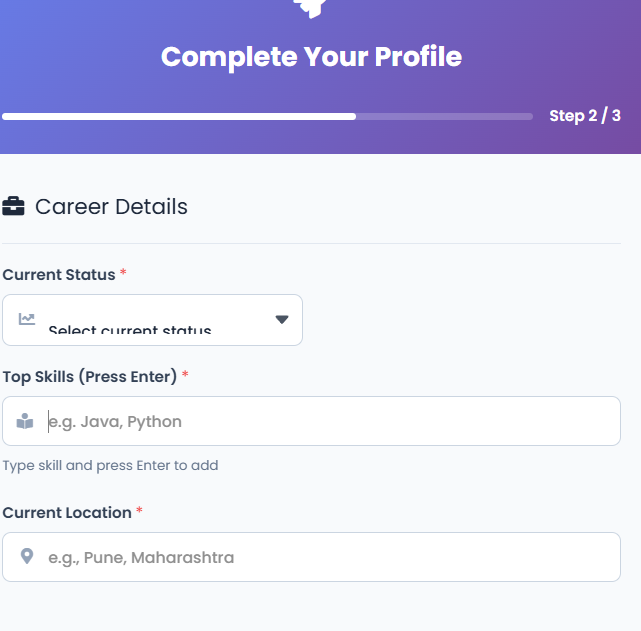Click the red asterisk beside Current Location
This screenshot has height=631, width=641.
139,511
